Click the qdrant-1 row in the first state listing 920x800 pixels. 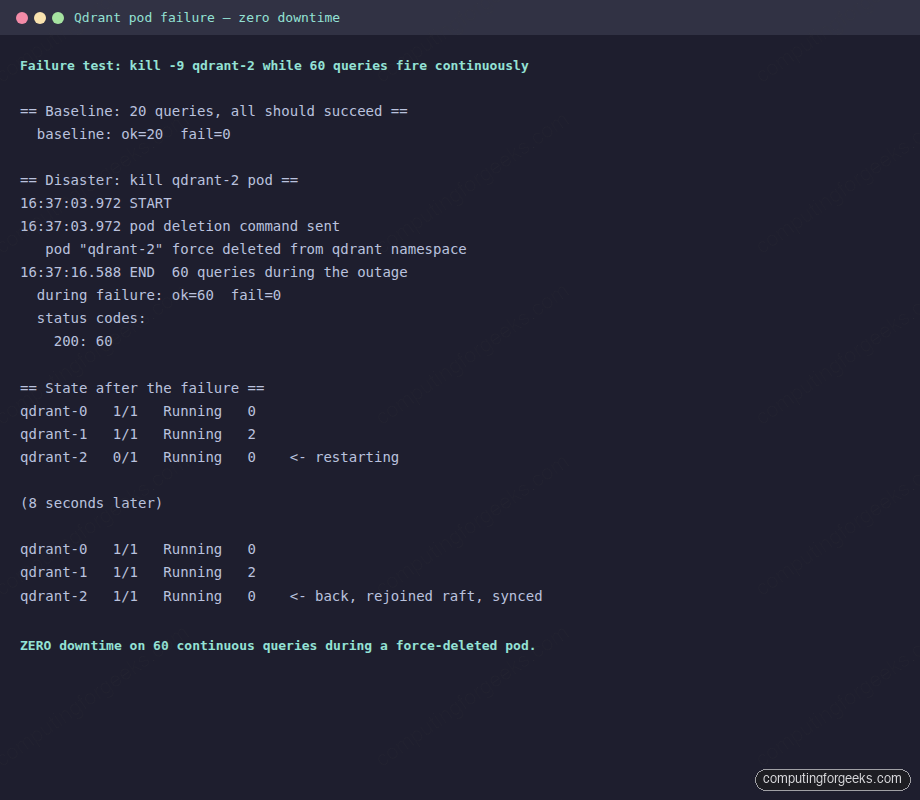[x=138, y=434]
